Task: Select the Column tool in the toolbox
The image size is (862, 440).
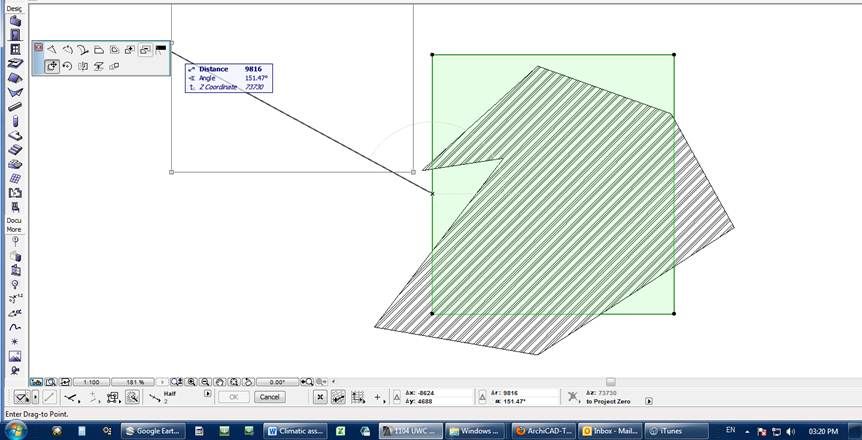Action: (15, 120)
